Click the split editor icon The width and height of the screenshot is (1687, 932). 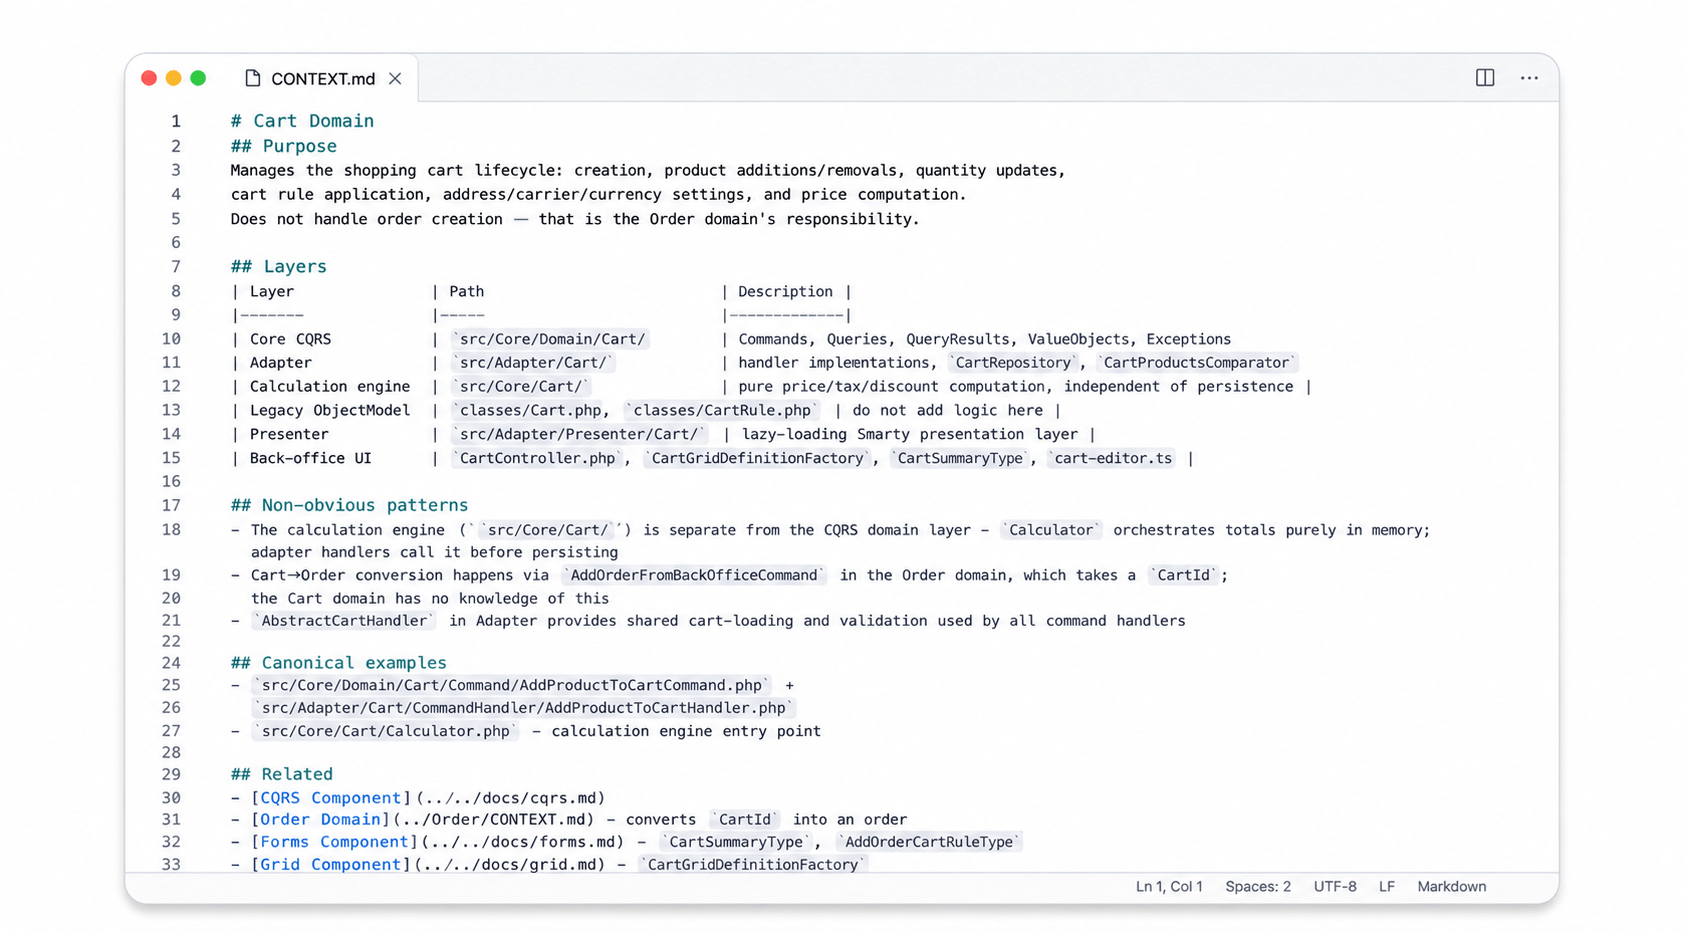(1485, 78)
